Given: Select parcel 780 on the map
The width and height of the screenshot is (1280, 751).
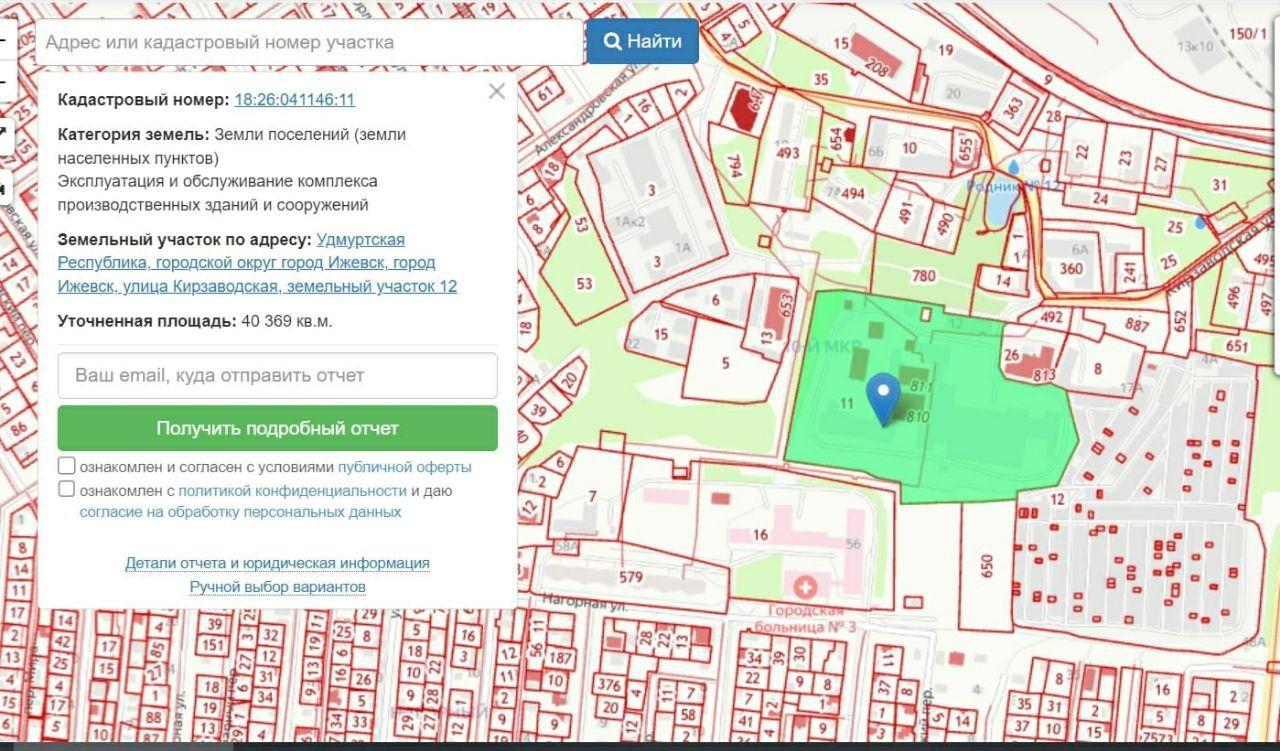Looking at the screenshot, I should pos(923,276).
